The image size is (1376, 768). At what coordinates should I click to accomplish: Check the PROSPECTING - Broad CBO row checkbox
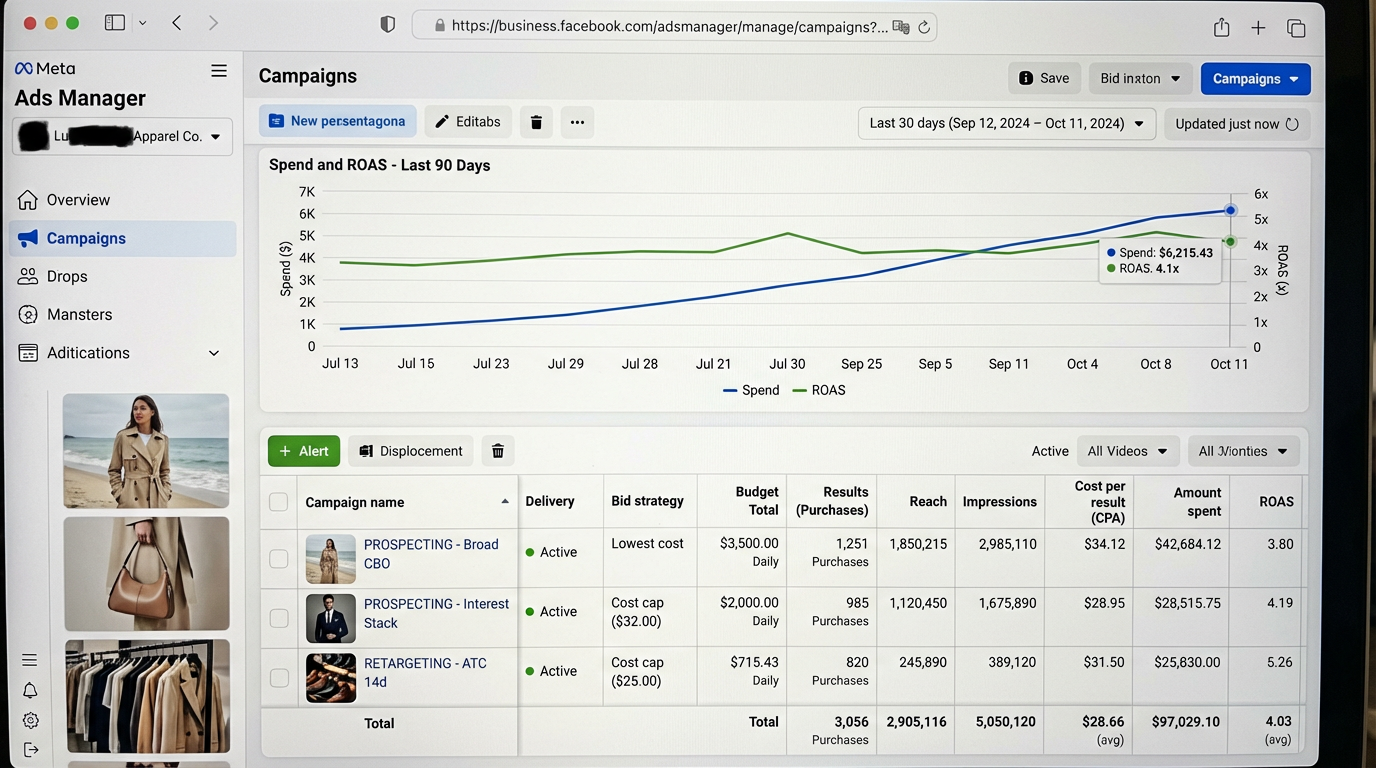(279, 559)
